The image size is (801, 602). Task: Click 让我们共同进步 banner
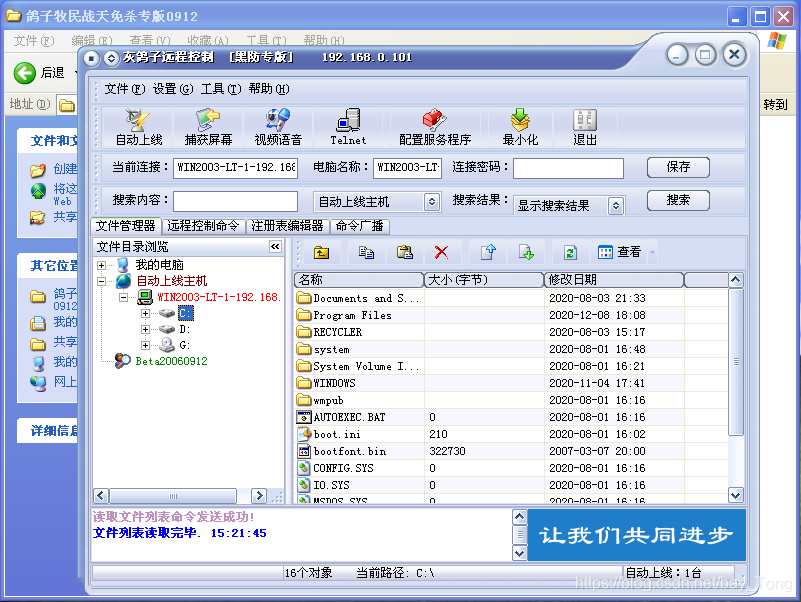coord(637,535)
